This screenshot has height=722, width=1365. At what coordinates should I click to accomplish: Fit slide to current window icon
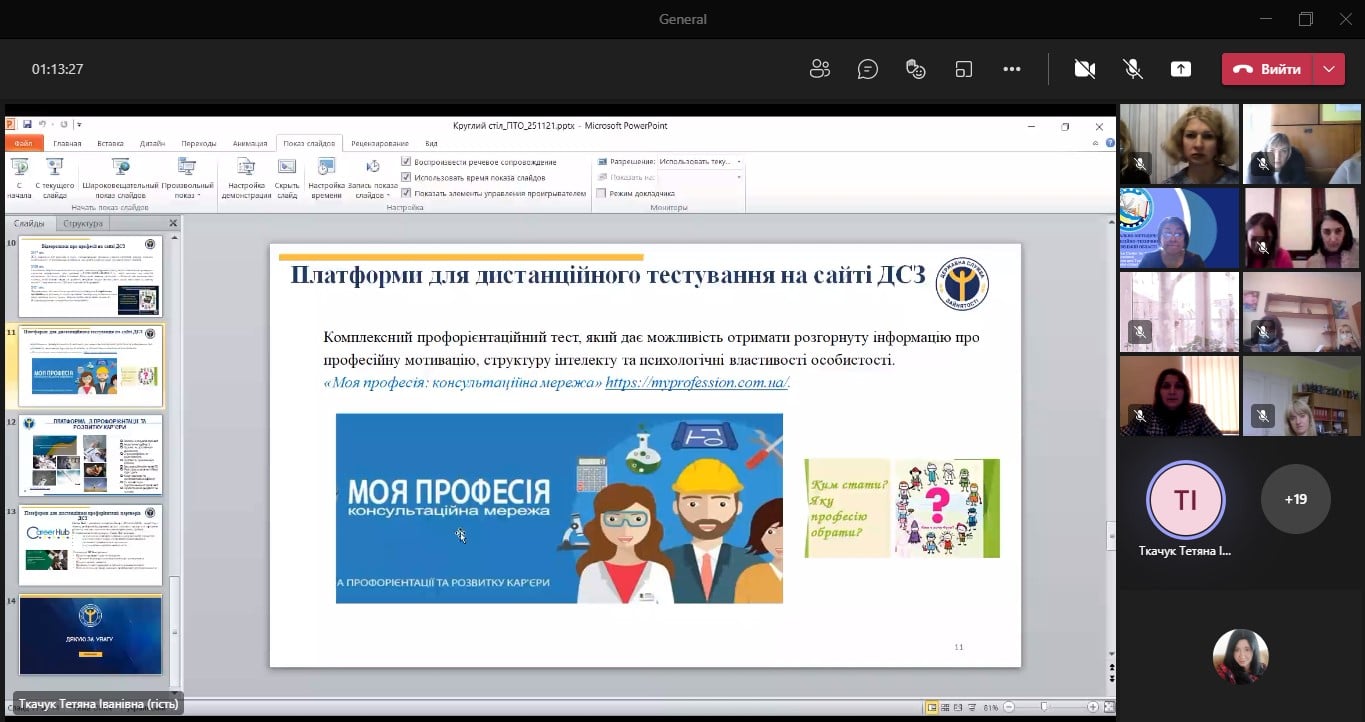pyautogui.click(x=1108, y=707)
